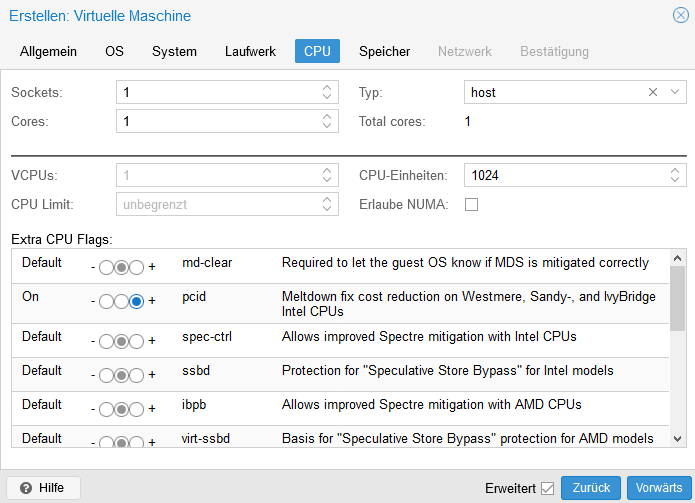Image resolution: width=695 pixels, height=503 pixels.
Task: Close the Virtuelle Maschine dialog
Action: 680,15
